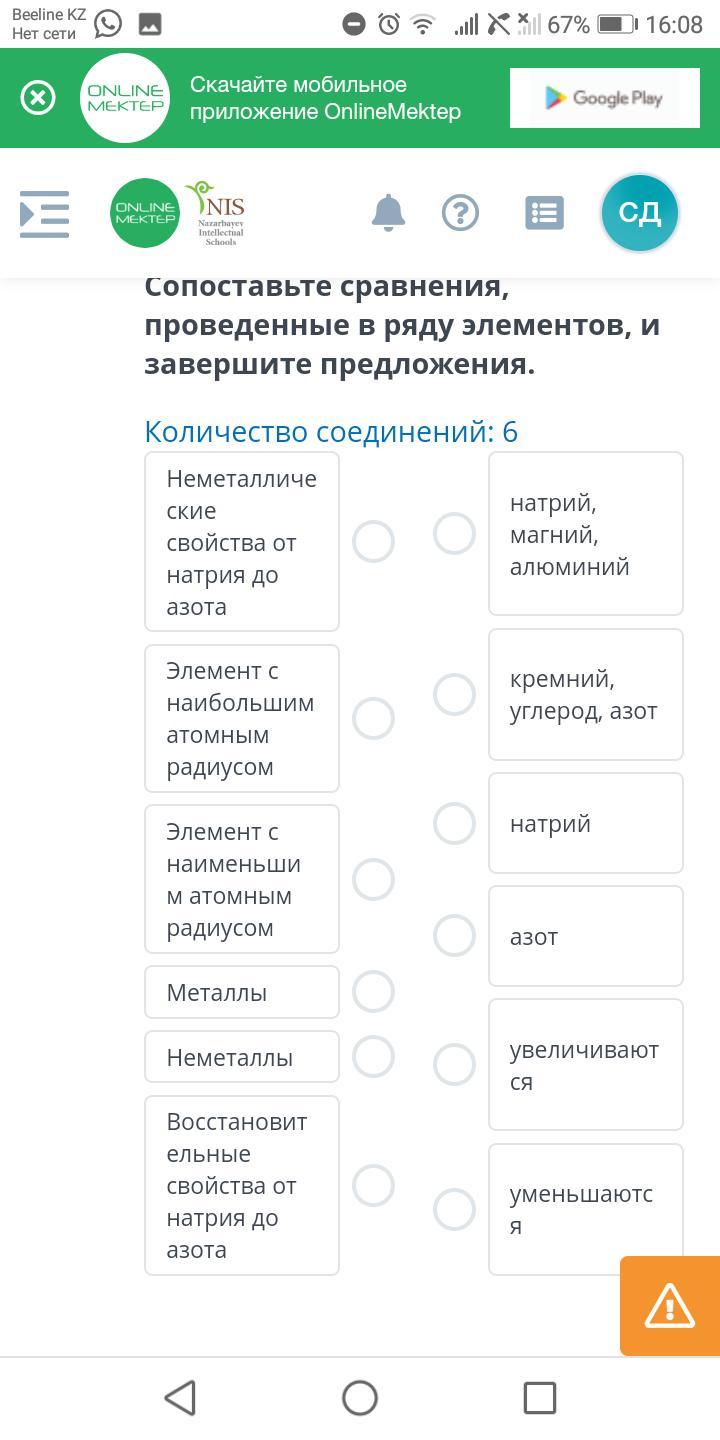This screenshot has width=720, height=1440.
Task: Tap the Android back navigation button
Action: point(180,1398)
